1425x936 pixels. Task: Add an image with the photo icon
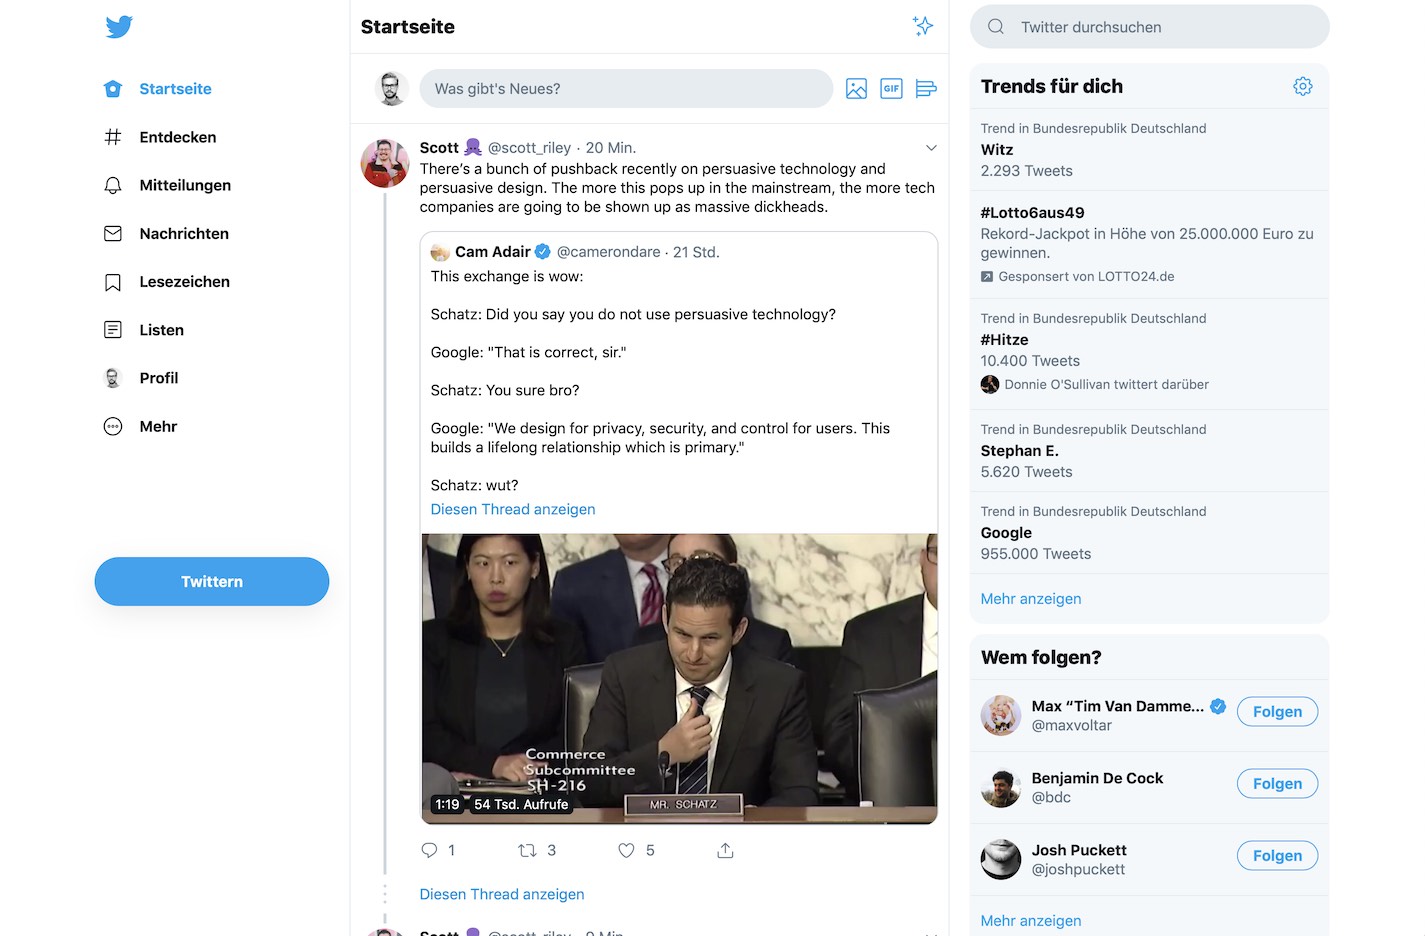click(856, 89)
